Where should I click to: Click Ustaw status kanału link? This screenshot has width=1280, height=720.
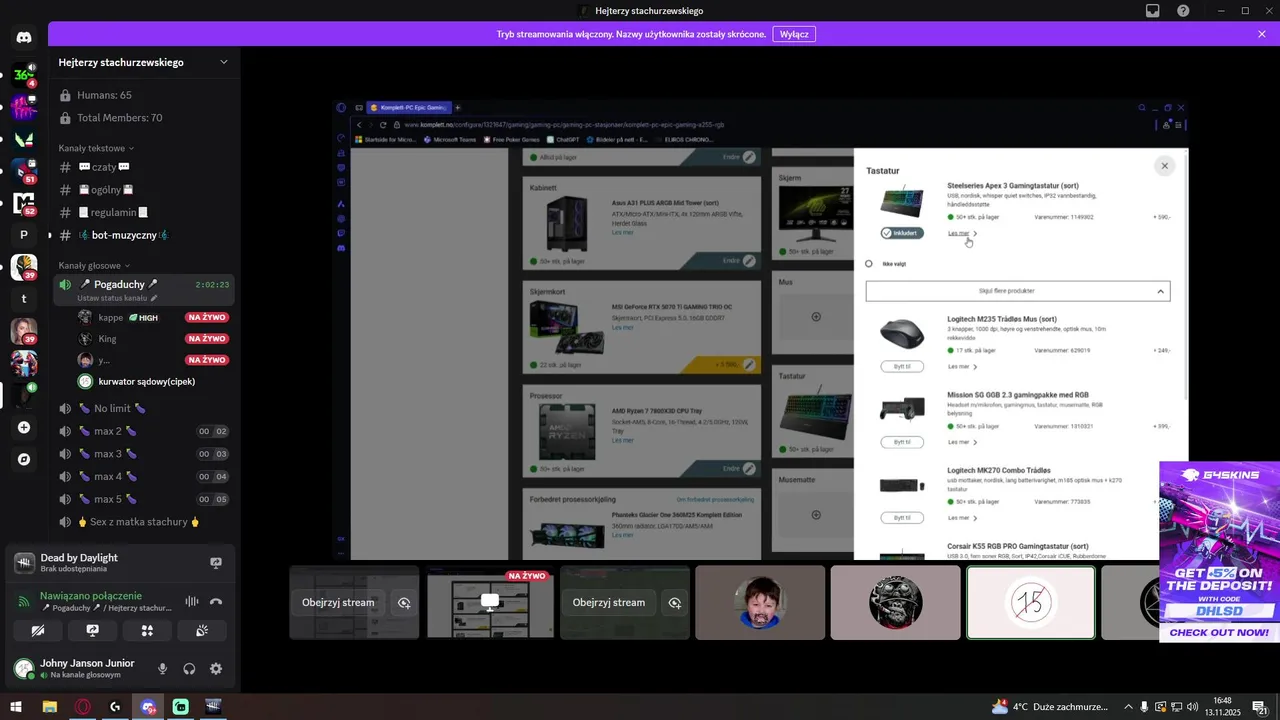[x=117, y=299]
